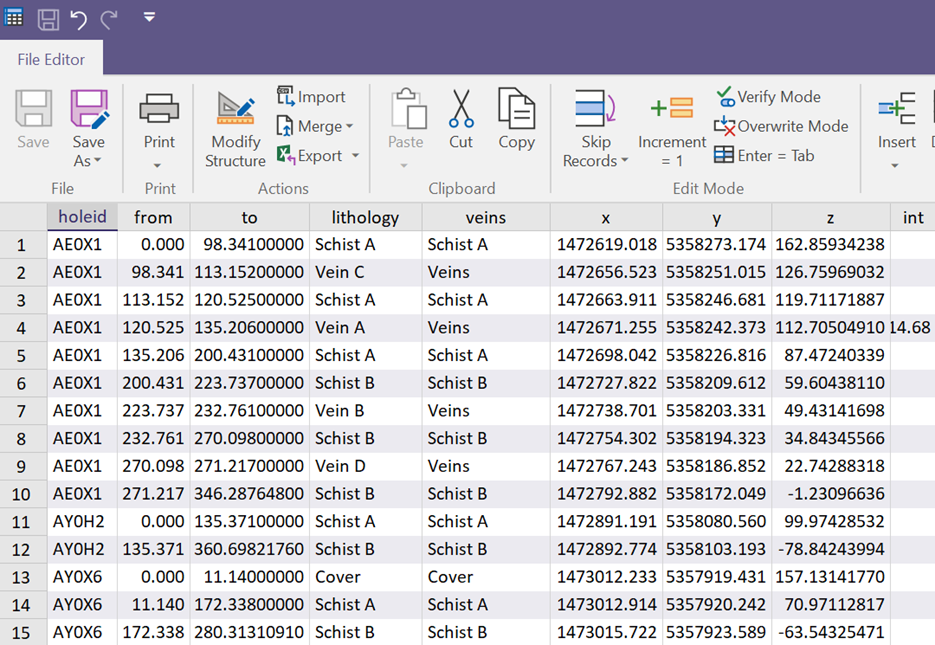Image resolution: width=935 pixels, height=645 pixels.
Task: Click the Undo arrow in title bar
Action: point(78,19)
